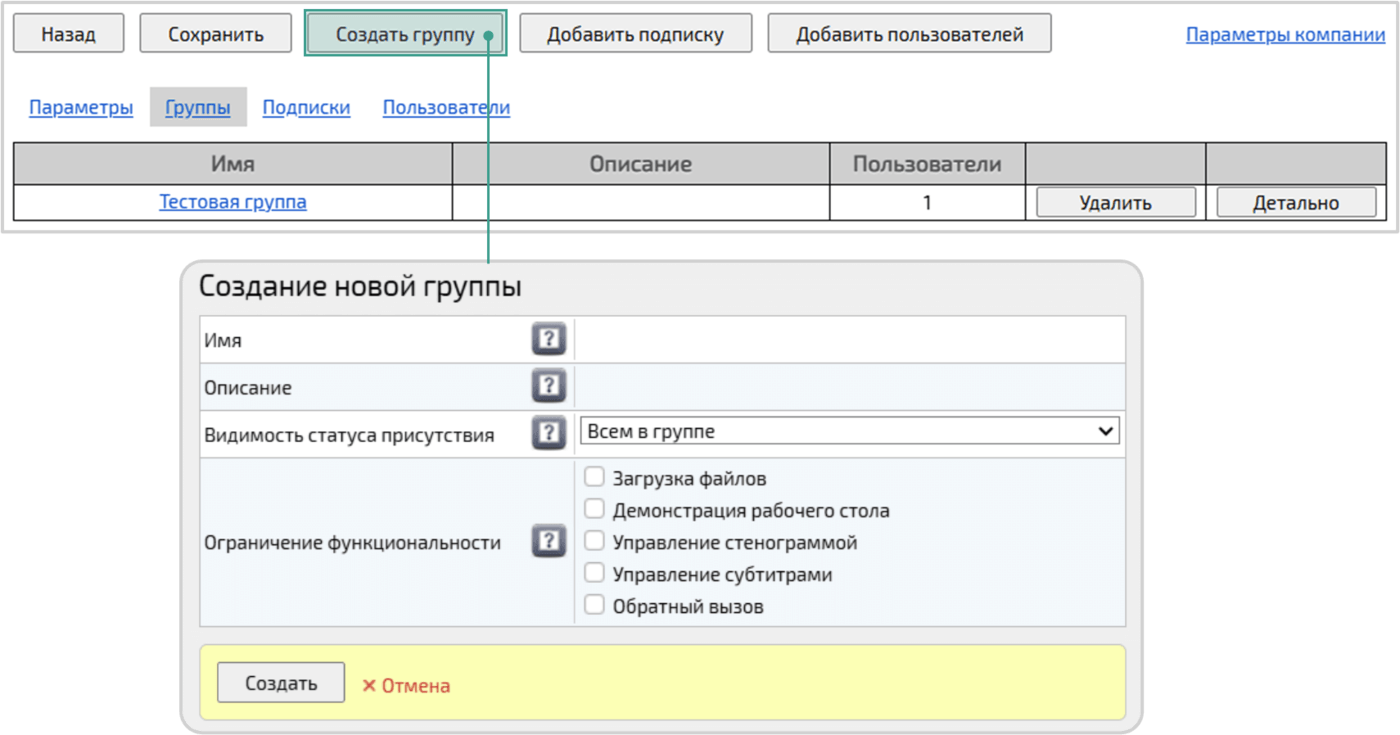The height and width of the screenshot is (735, 1400).
Task: Click the Создать группу button
Action: (x=405, y=32)
